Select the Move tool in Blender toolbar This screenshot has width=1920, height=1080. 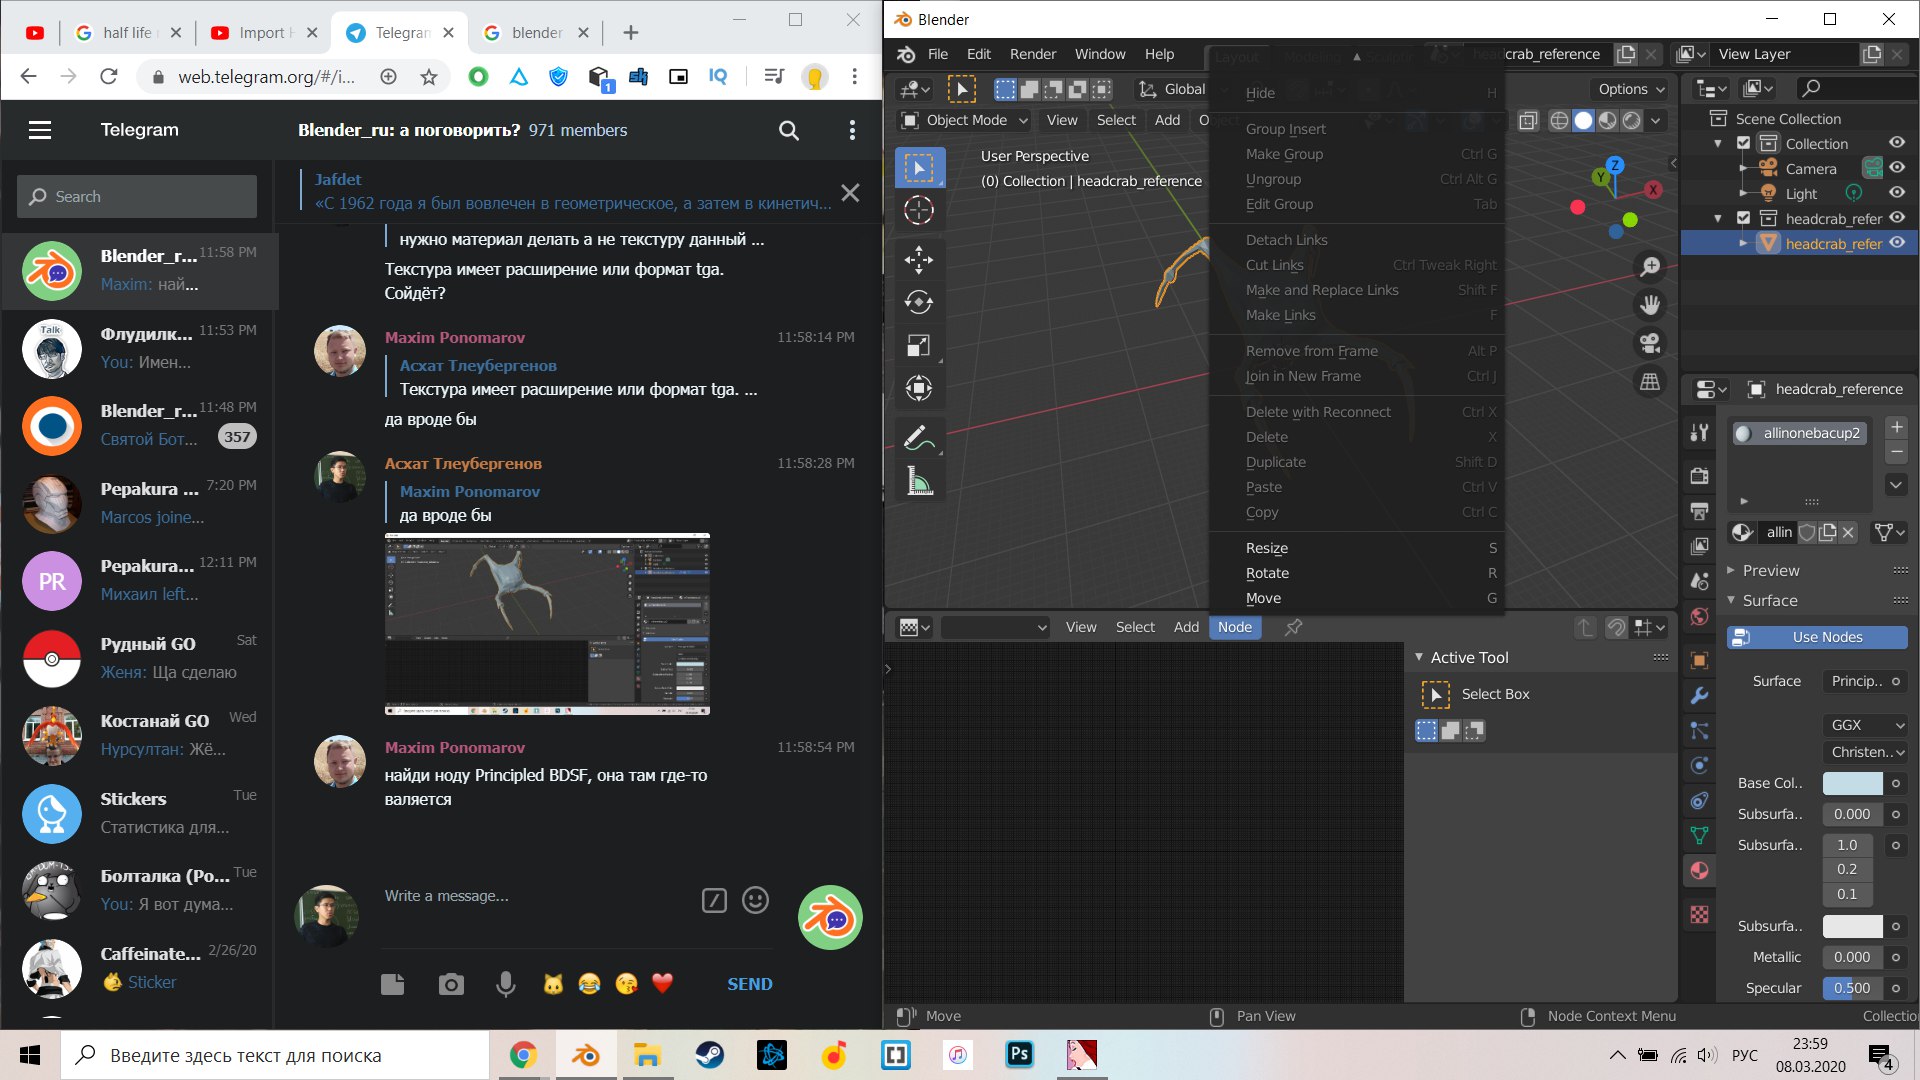pyautogui.click(x=918, y=259)
